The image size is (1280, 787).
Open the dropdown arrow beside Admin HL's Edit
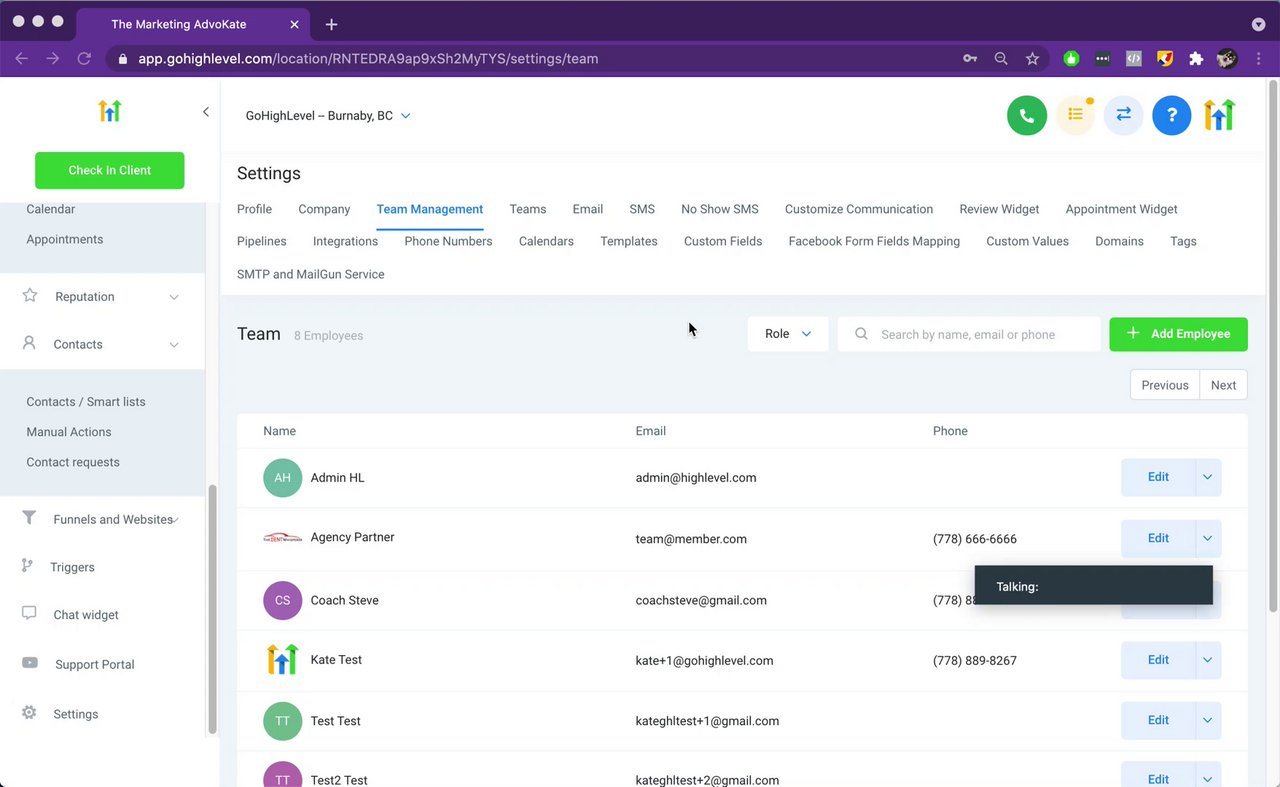coord(1208,477)
